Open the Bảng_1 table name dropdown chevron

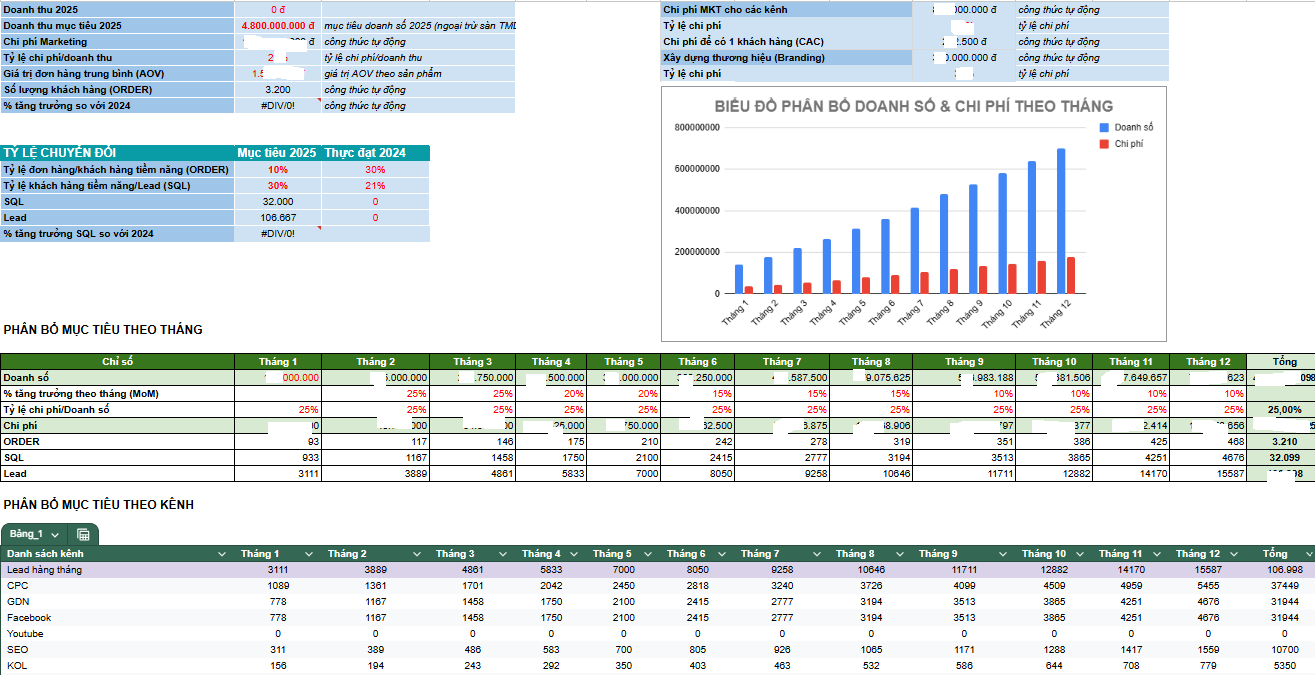[x=55, y=535]
